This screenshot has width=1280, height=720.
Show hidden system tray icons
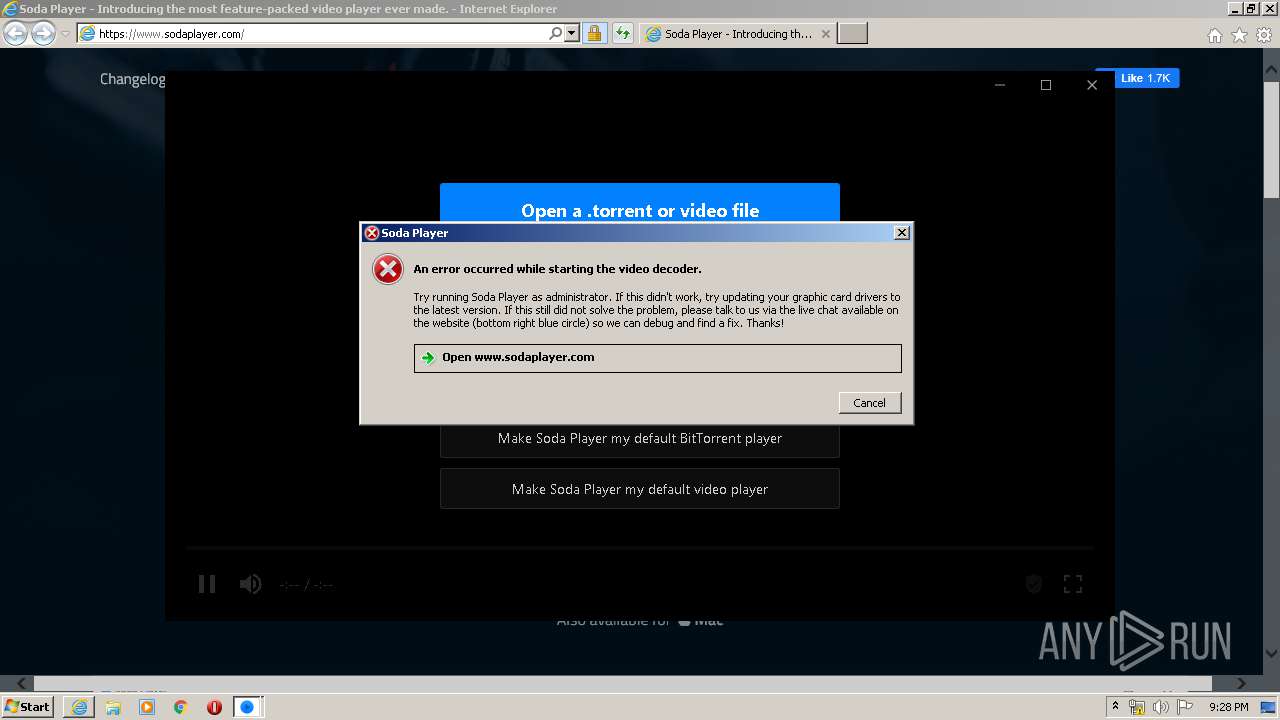point(1116,707)
